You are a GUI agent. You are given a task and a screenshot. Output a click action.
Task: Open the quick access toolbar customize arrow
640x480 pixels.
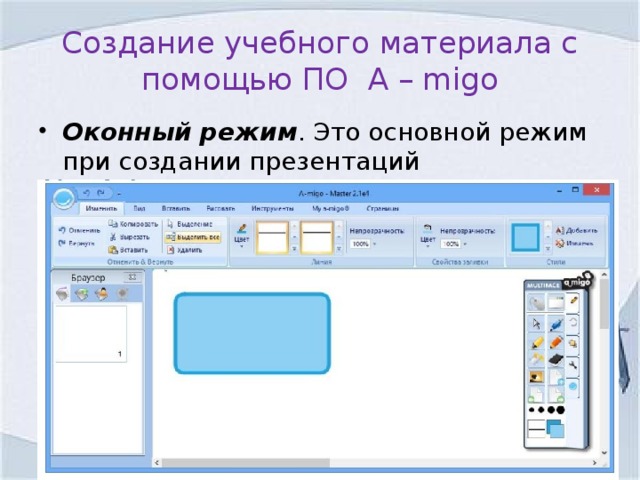coord(119,193)
